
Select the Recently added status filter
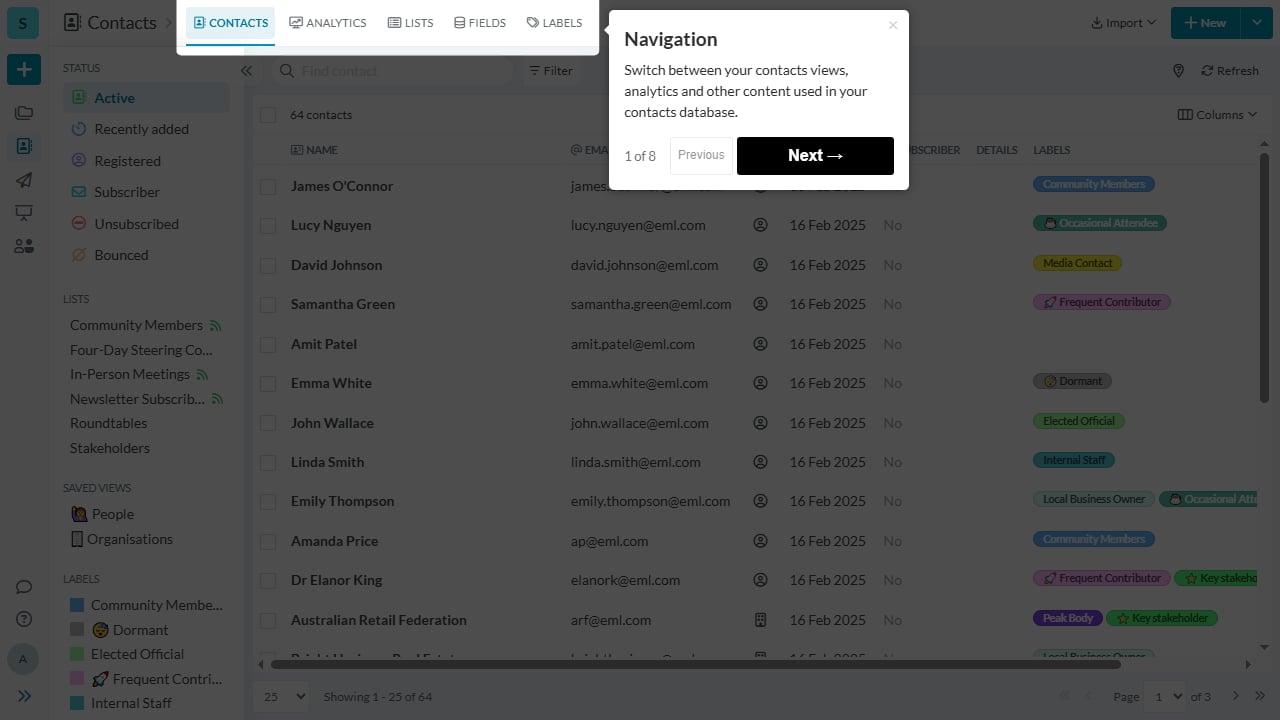tap(147, 129)
